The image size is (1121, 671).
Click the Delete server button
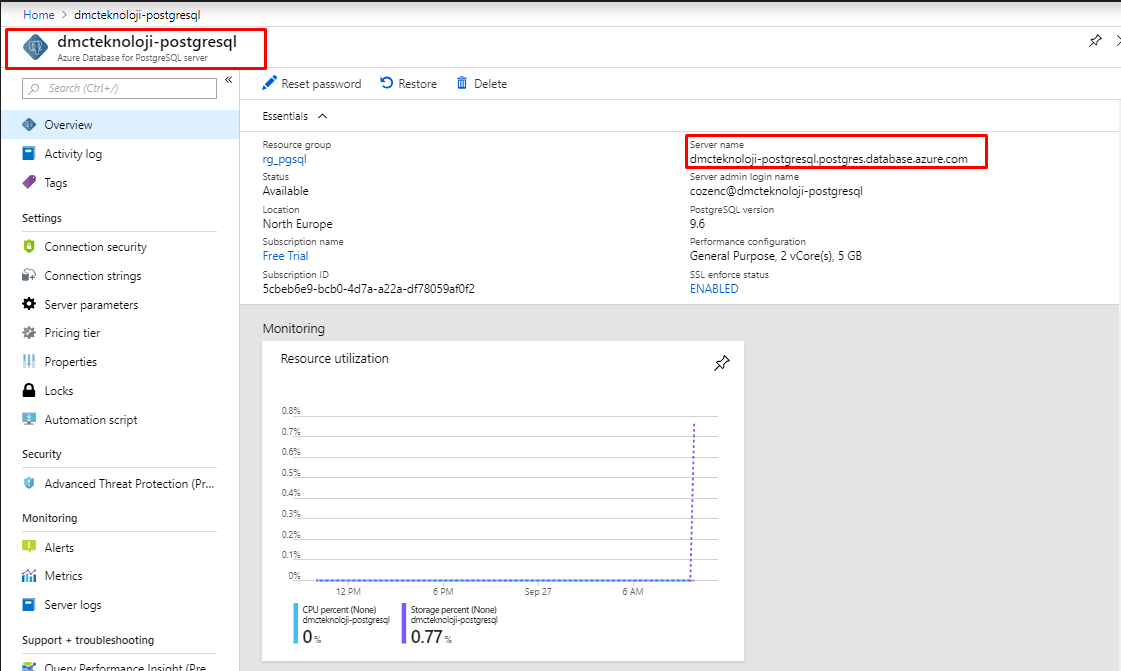point(482,84)
